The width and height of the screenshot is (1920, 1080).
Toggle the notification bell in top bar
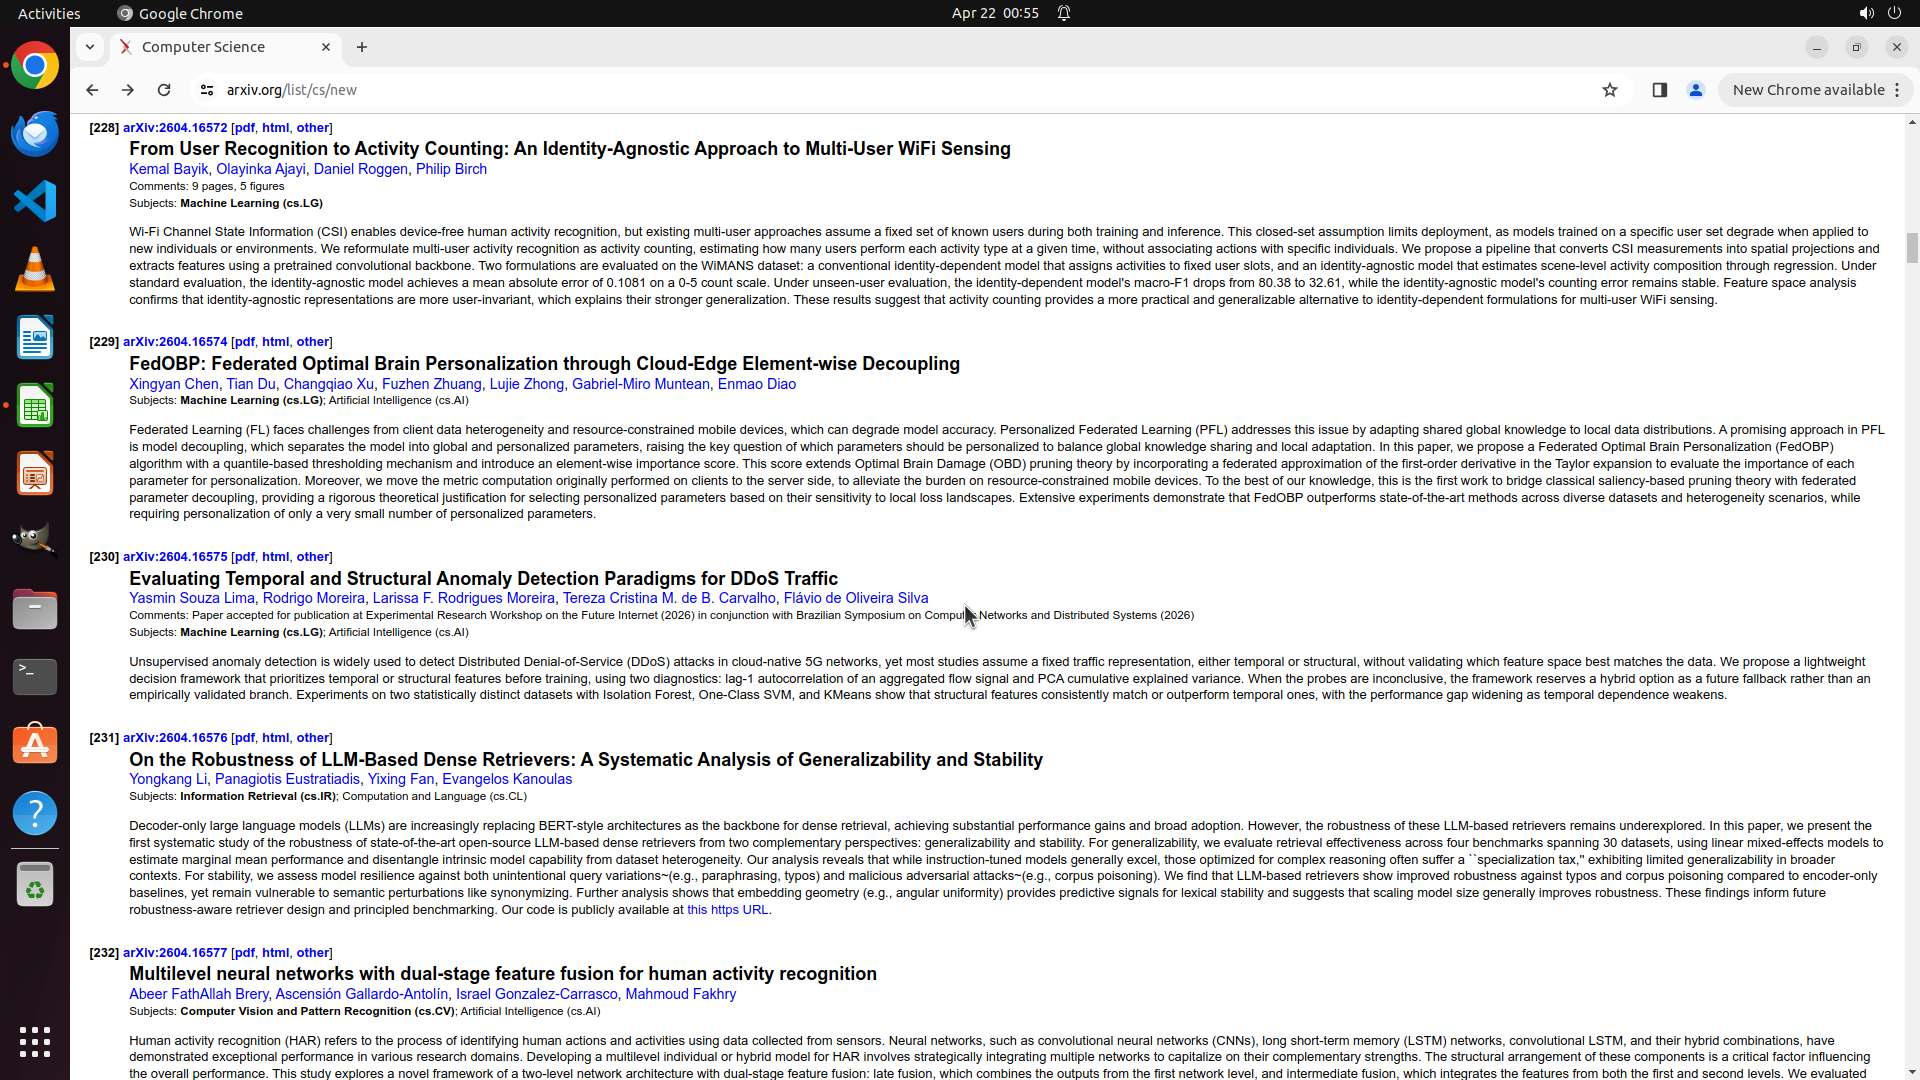point(1064,13)
